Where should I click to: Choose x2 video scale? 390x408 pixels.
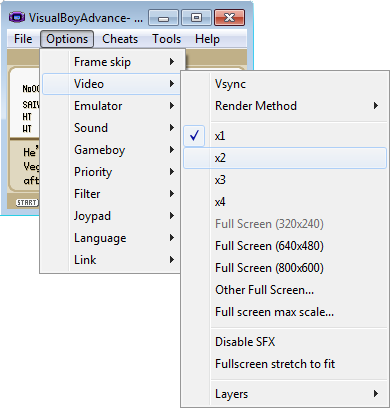[285, 158]
